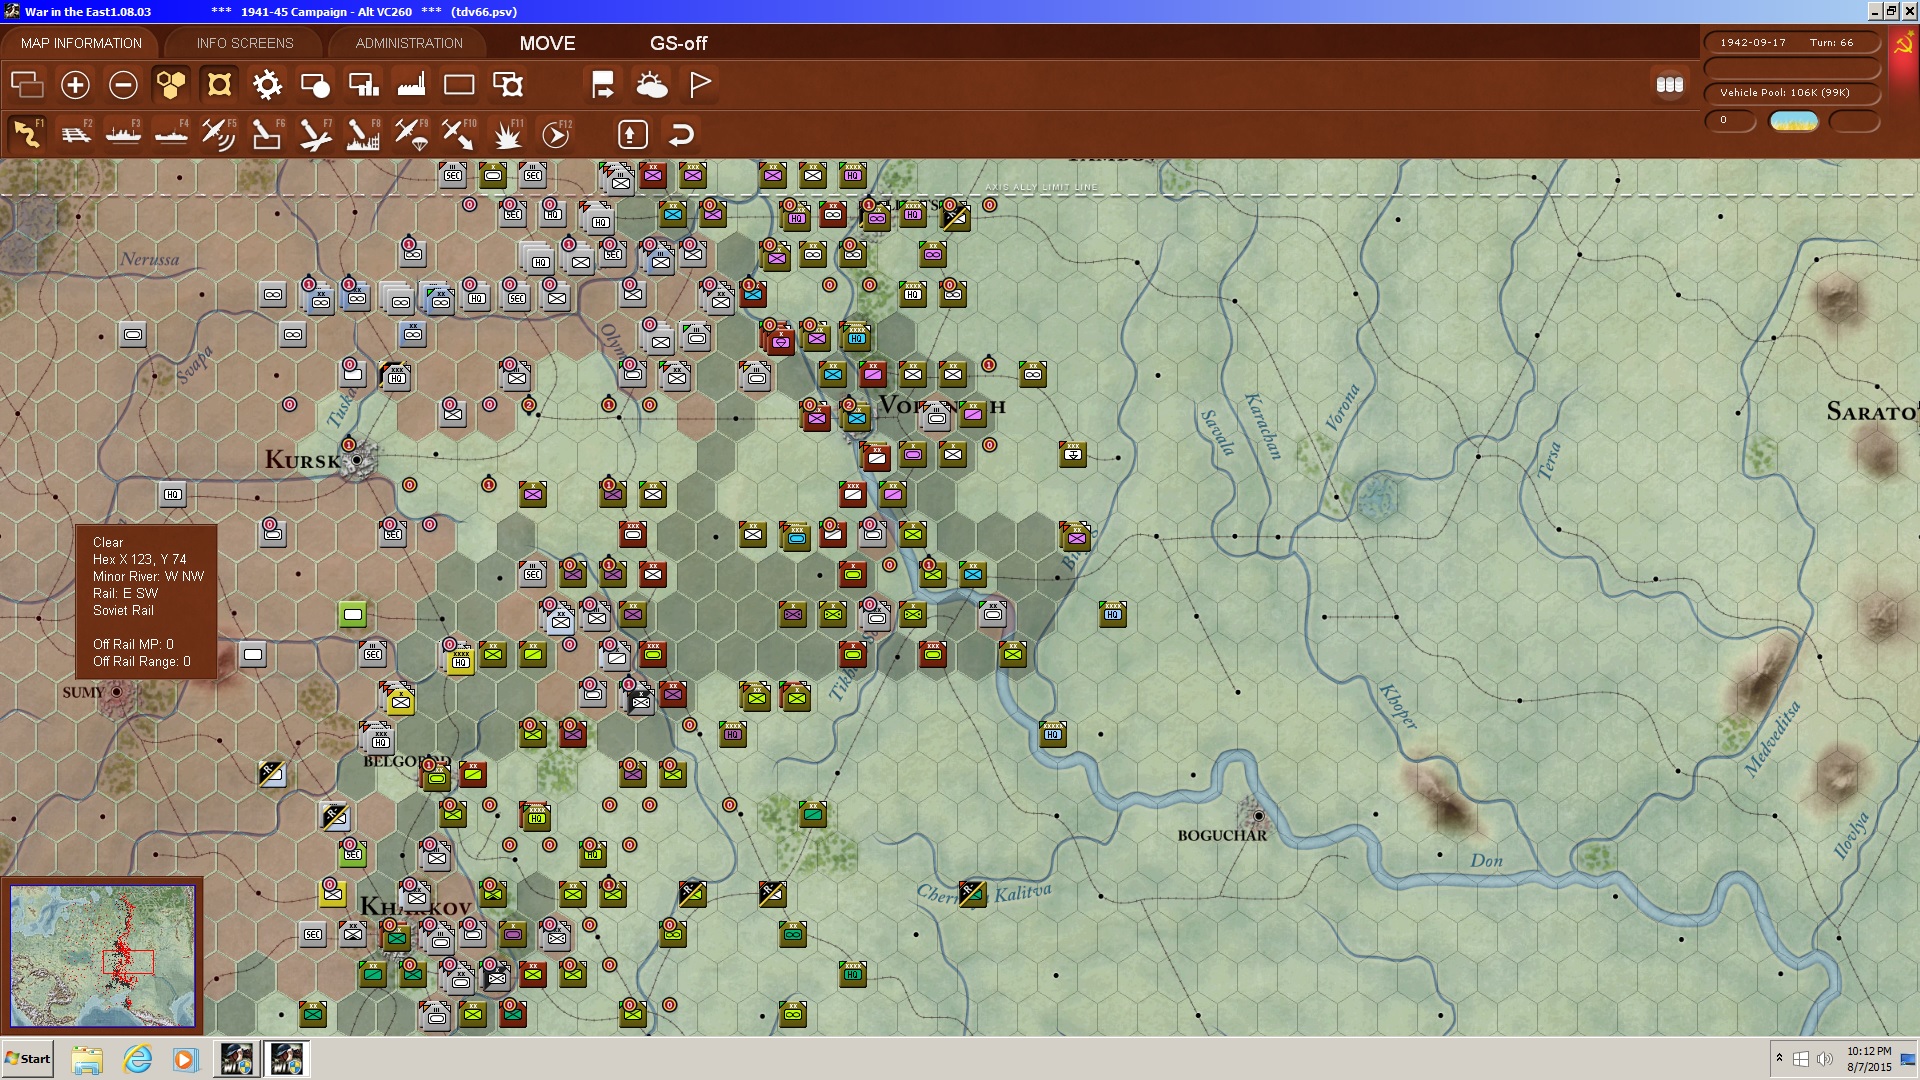
Task: Toggle the enemy hex control overlay
Action: point(219,85)
